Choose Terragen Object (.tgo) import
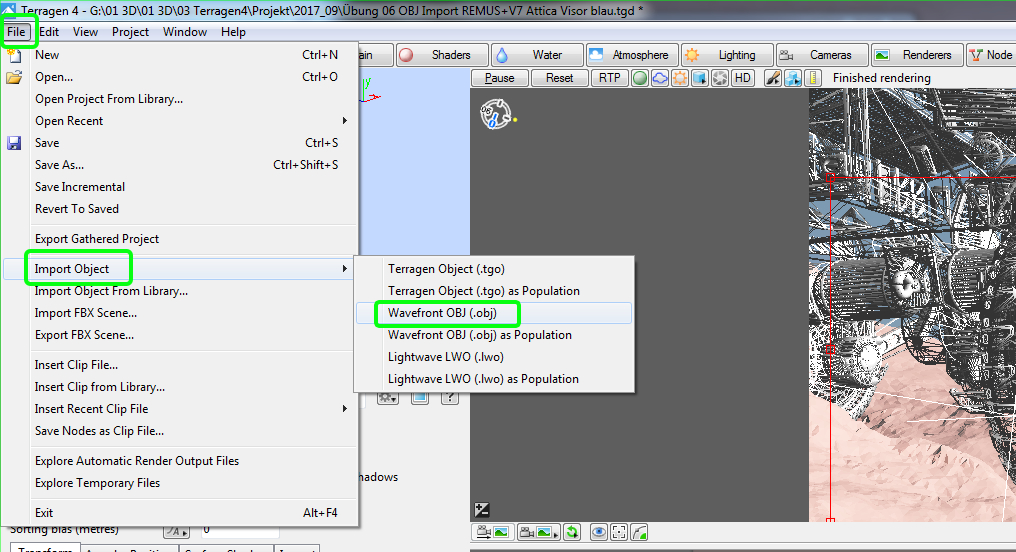Screen dimensions: 1016x552 coord(494,269)
